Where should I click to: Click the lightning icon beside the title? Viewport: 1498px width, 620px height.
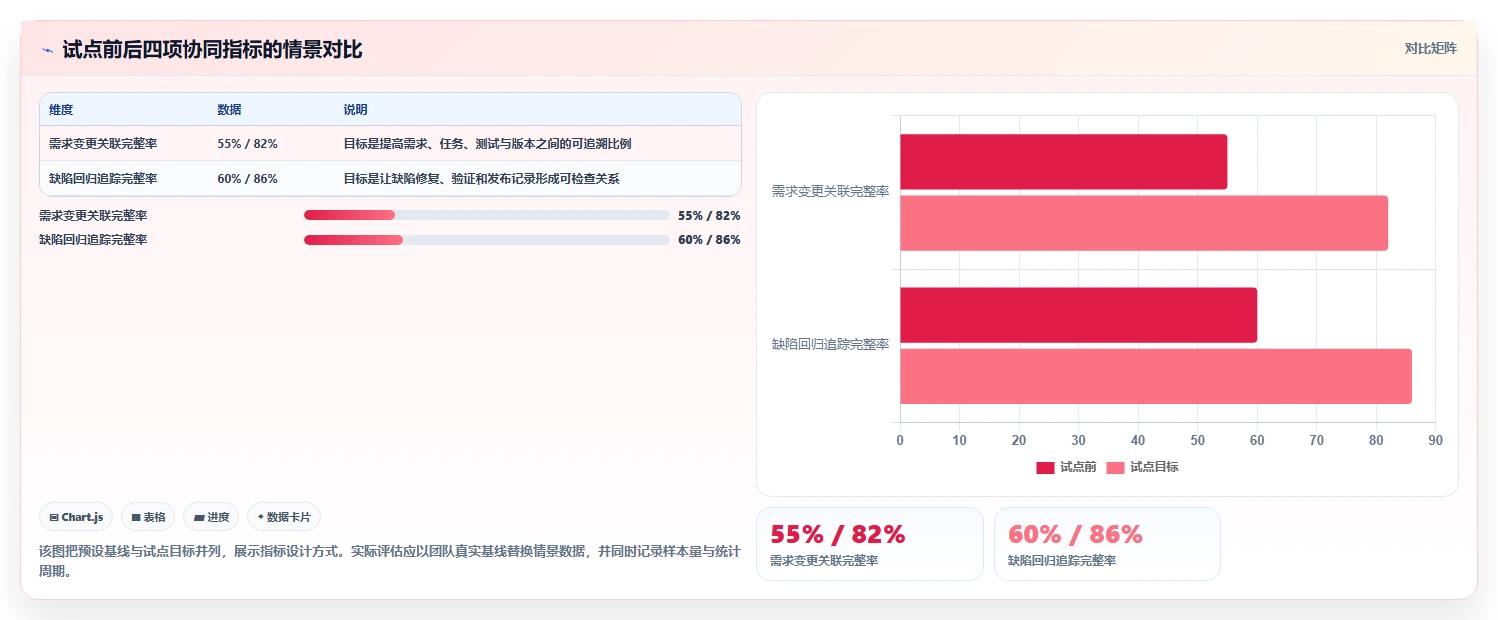point(47,50)
